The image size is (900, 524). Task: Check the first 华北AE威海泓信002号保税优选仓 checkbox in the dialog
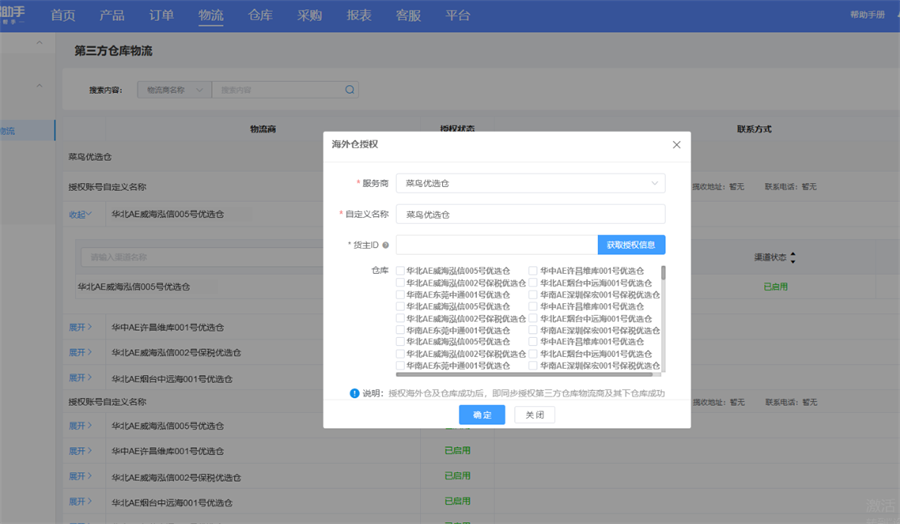[x=400, y=283]
